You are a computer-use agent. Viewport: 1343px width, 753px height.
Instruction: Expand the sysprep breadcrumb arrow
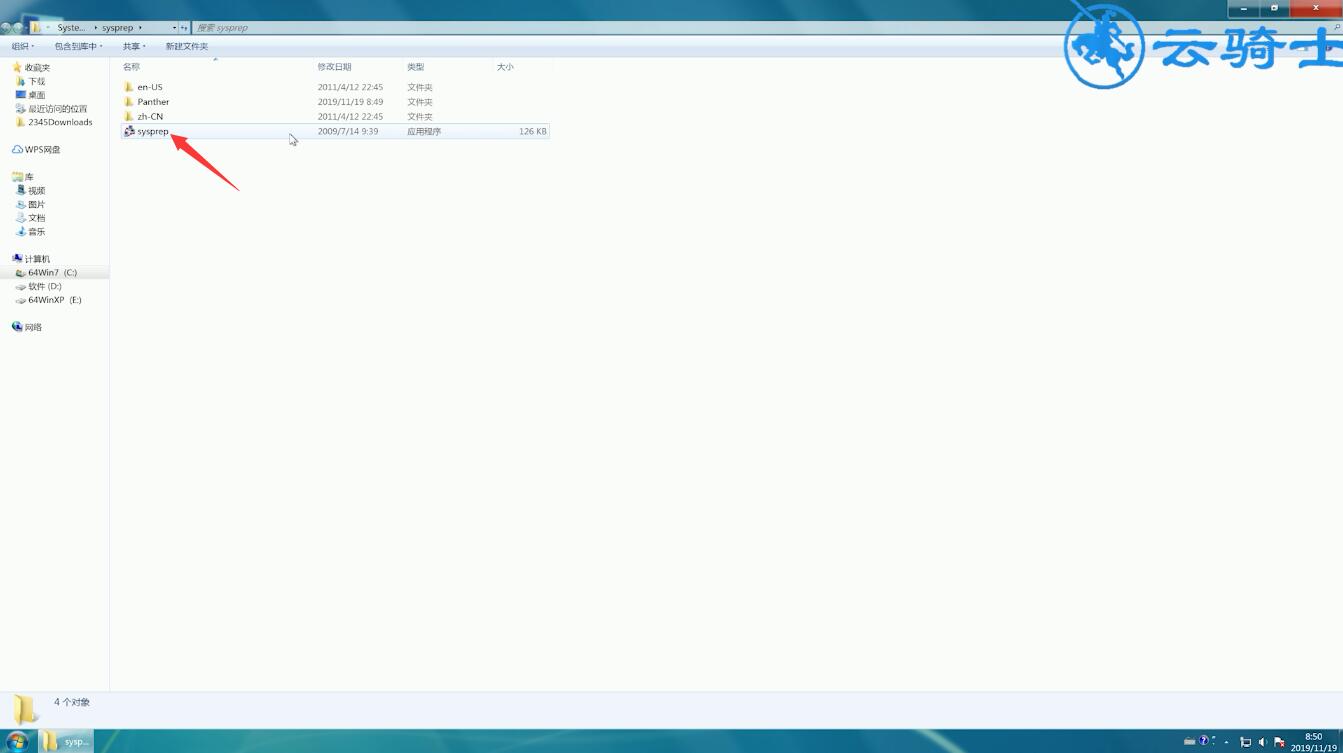click(x=141, y=28)
